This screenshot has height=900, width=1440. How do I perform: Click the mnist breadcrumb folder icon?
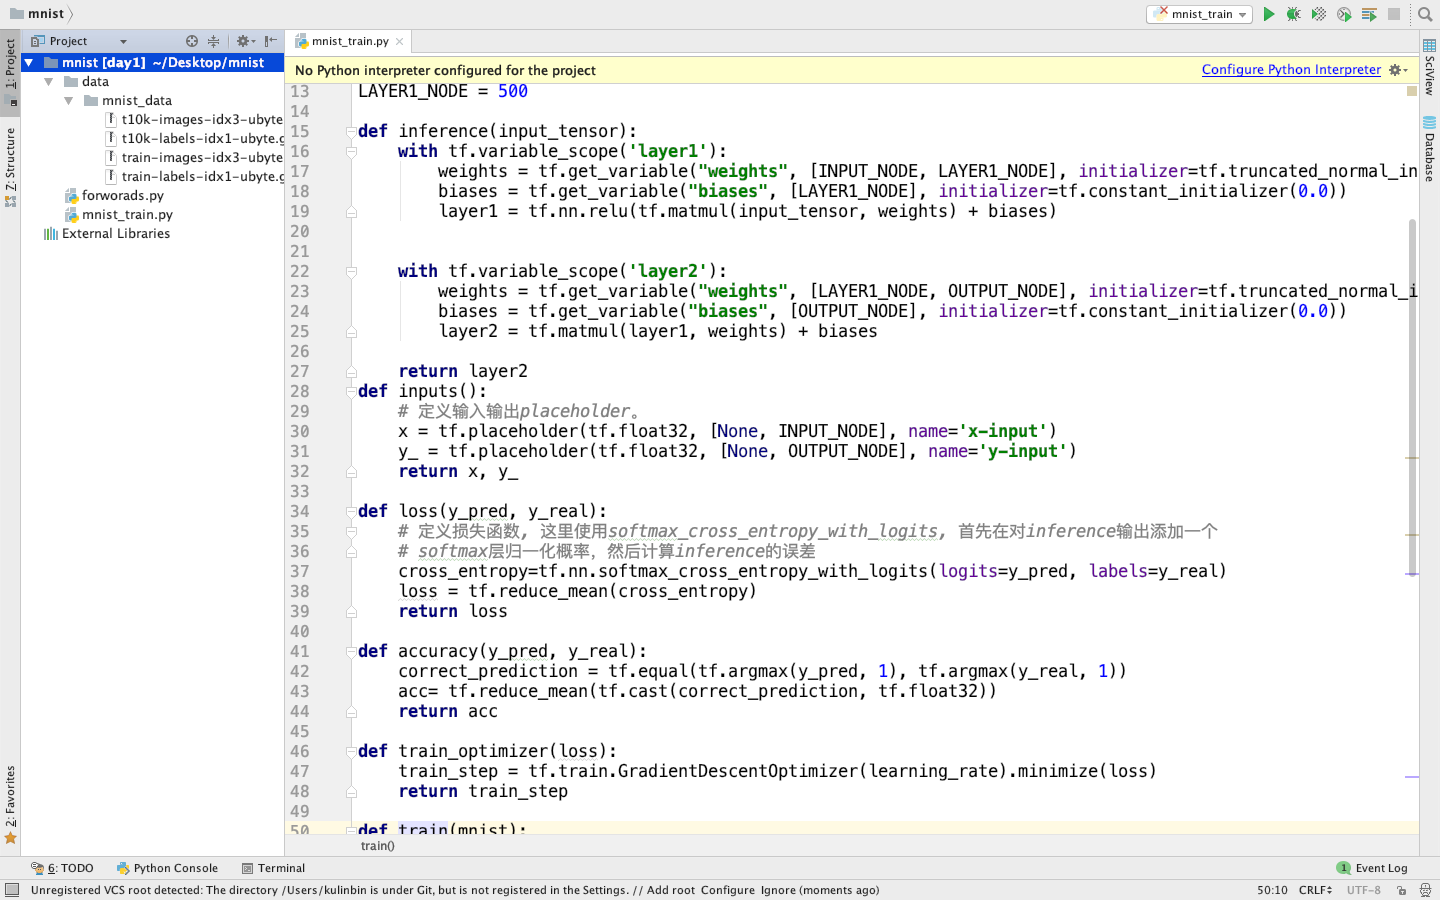click(16, 13)
